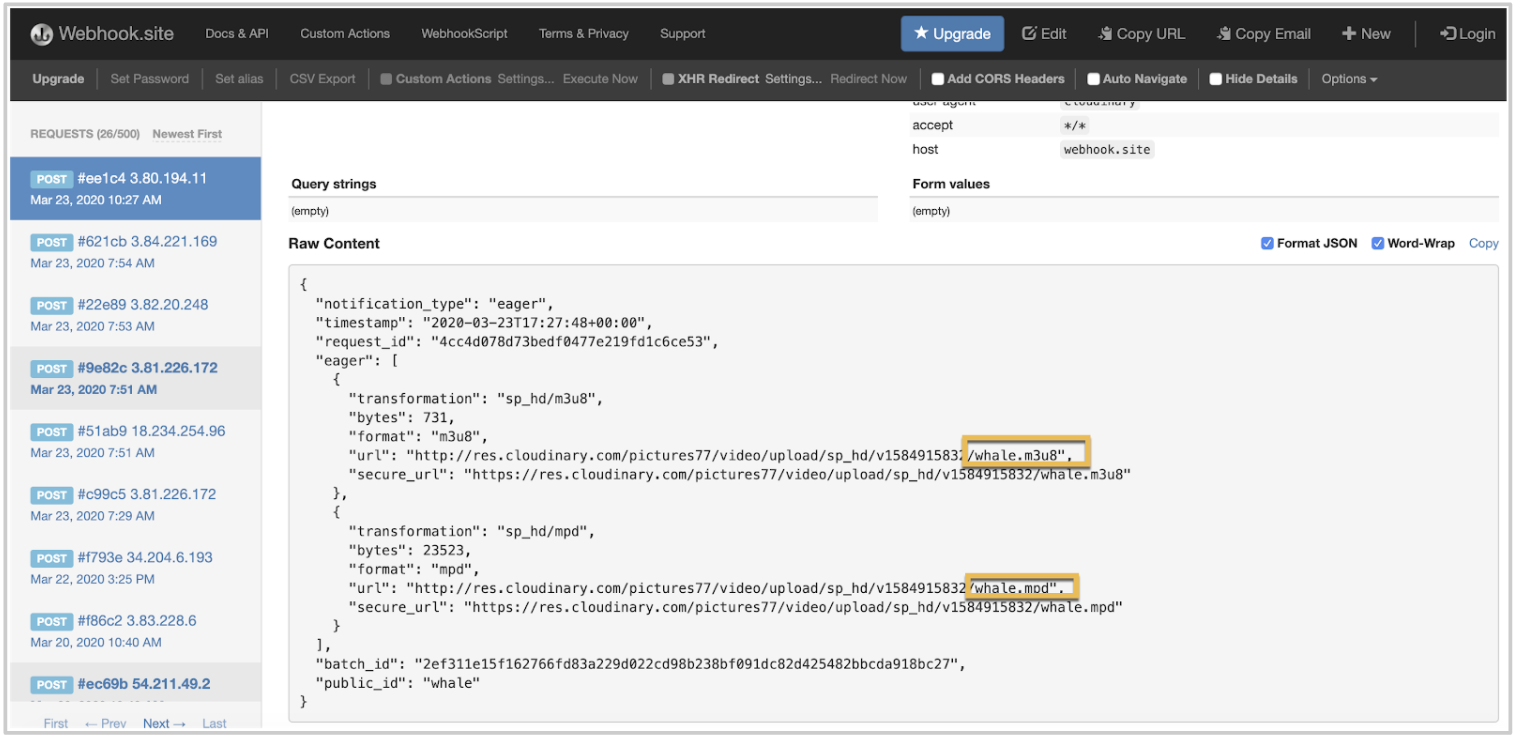This screenshot has height=742, width=1514.
Task: Disable Word-Wrap for raw content
Action: coord(1378,243)
